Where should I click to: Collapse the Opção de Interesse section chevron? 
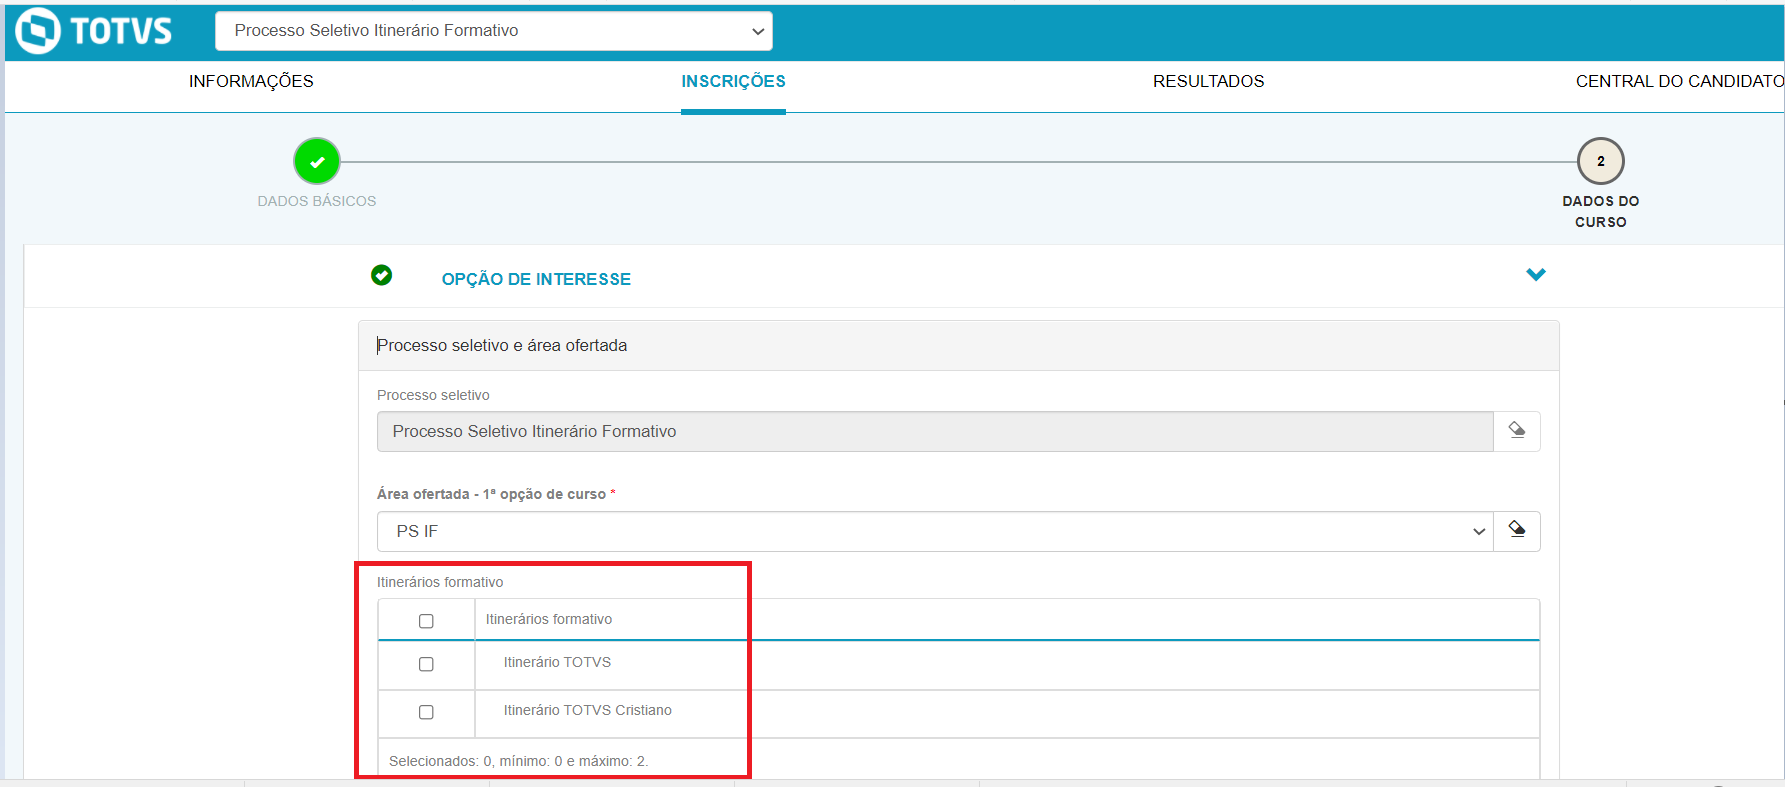1536,274
